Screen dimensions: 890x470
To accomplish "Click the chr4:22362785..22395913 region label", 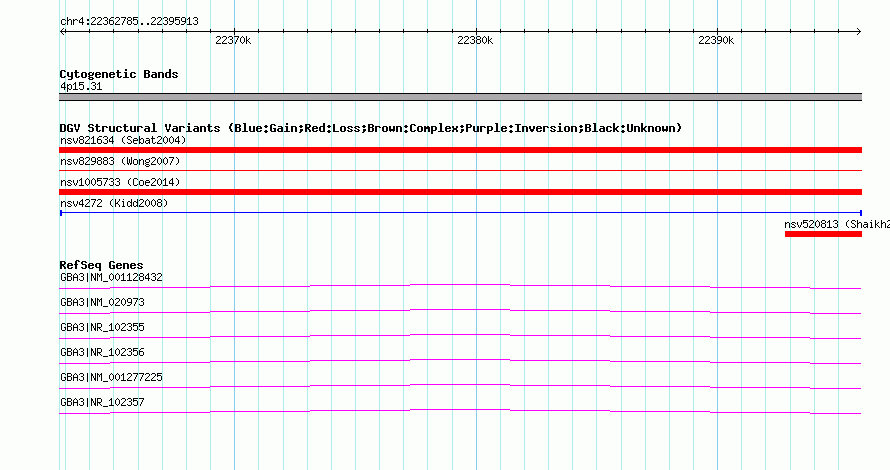I will [129, 22].
